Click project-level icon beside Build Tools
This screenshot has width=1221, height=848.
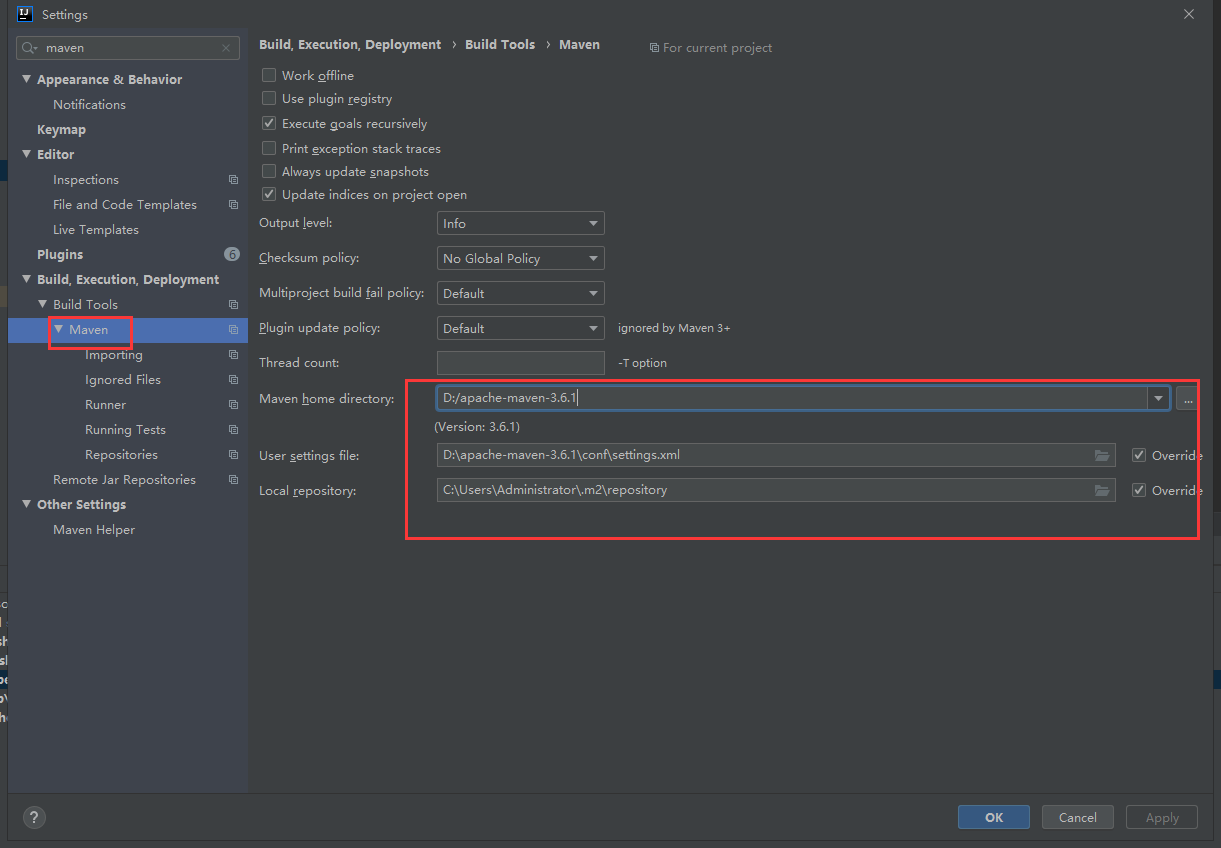(x=233, y=305)
